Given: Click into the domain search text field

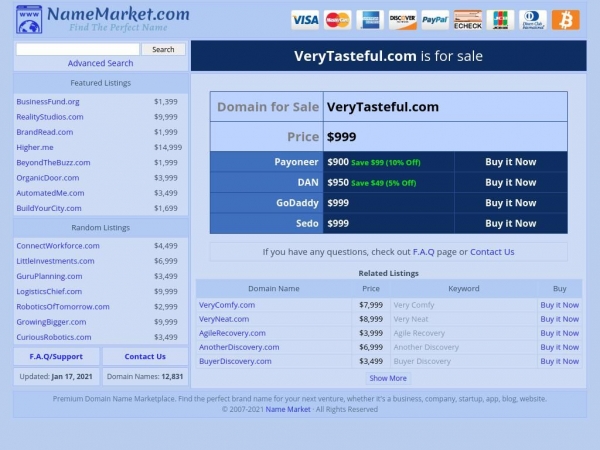Looking at the screenshot, I should [x=78, y=49].
